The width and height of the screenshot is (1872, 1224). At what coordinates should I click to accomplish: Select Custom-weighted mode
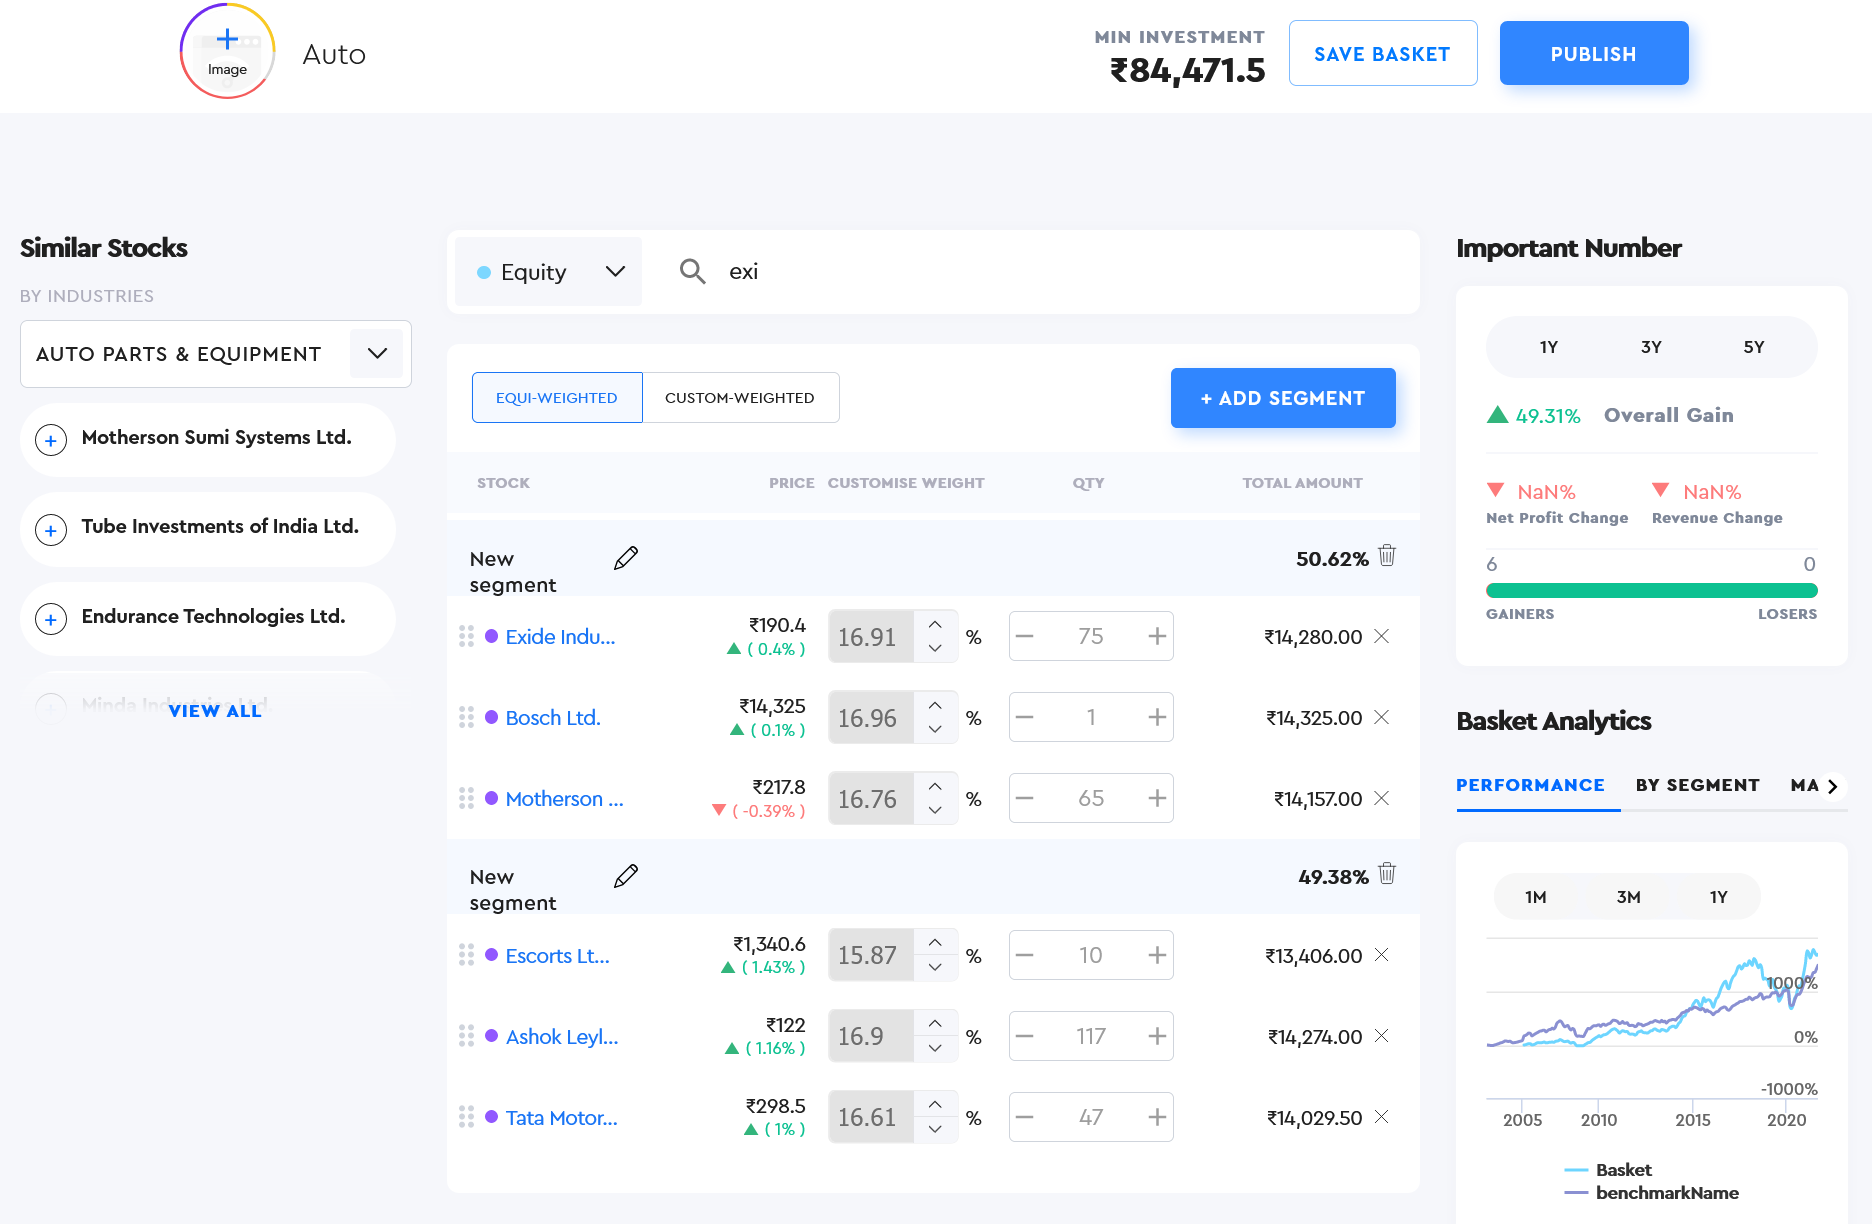(740, 398)
